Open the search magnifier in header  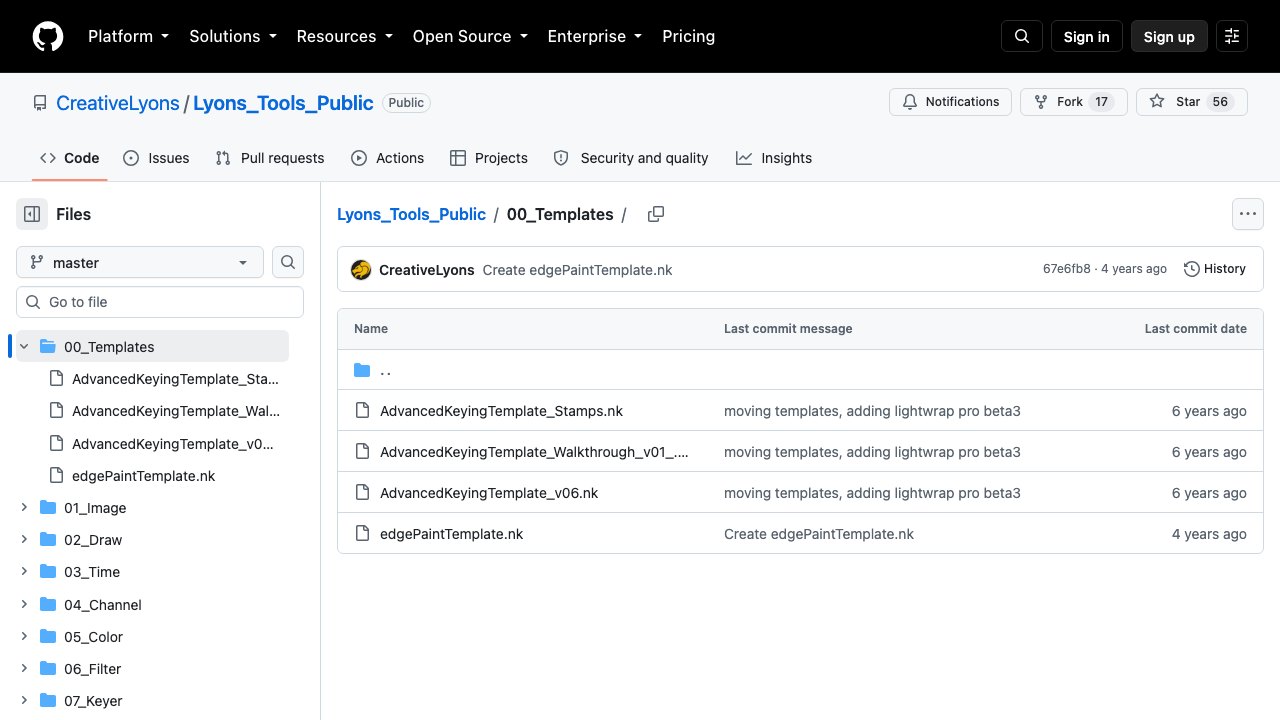pyautogui.click(x=1022, y=36)
